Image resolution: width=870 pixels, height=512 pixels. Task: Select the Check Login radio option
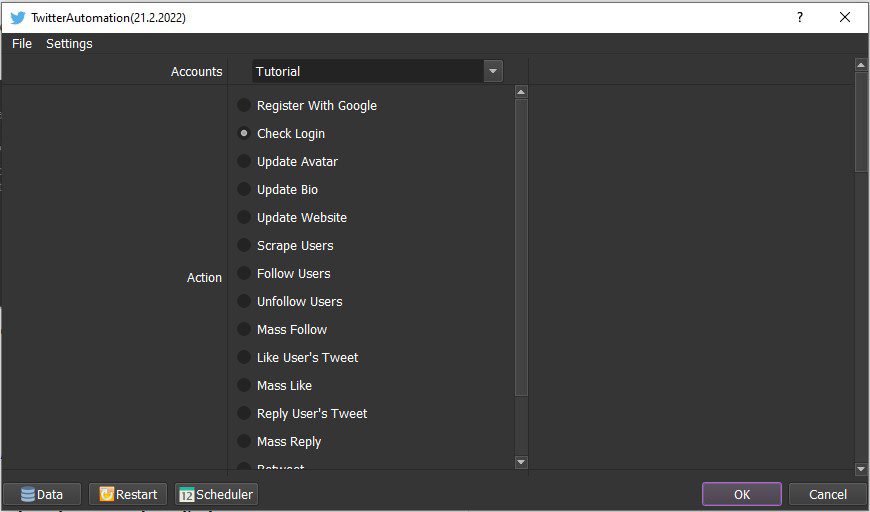point(281,133)
